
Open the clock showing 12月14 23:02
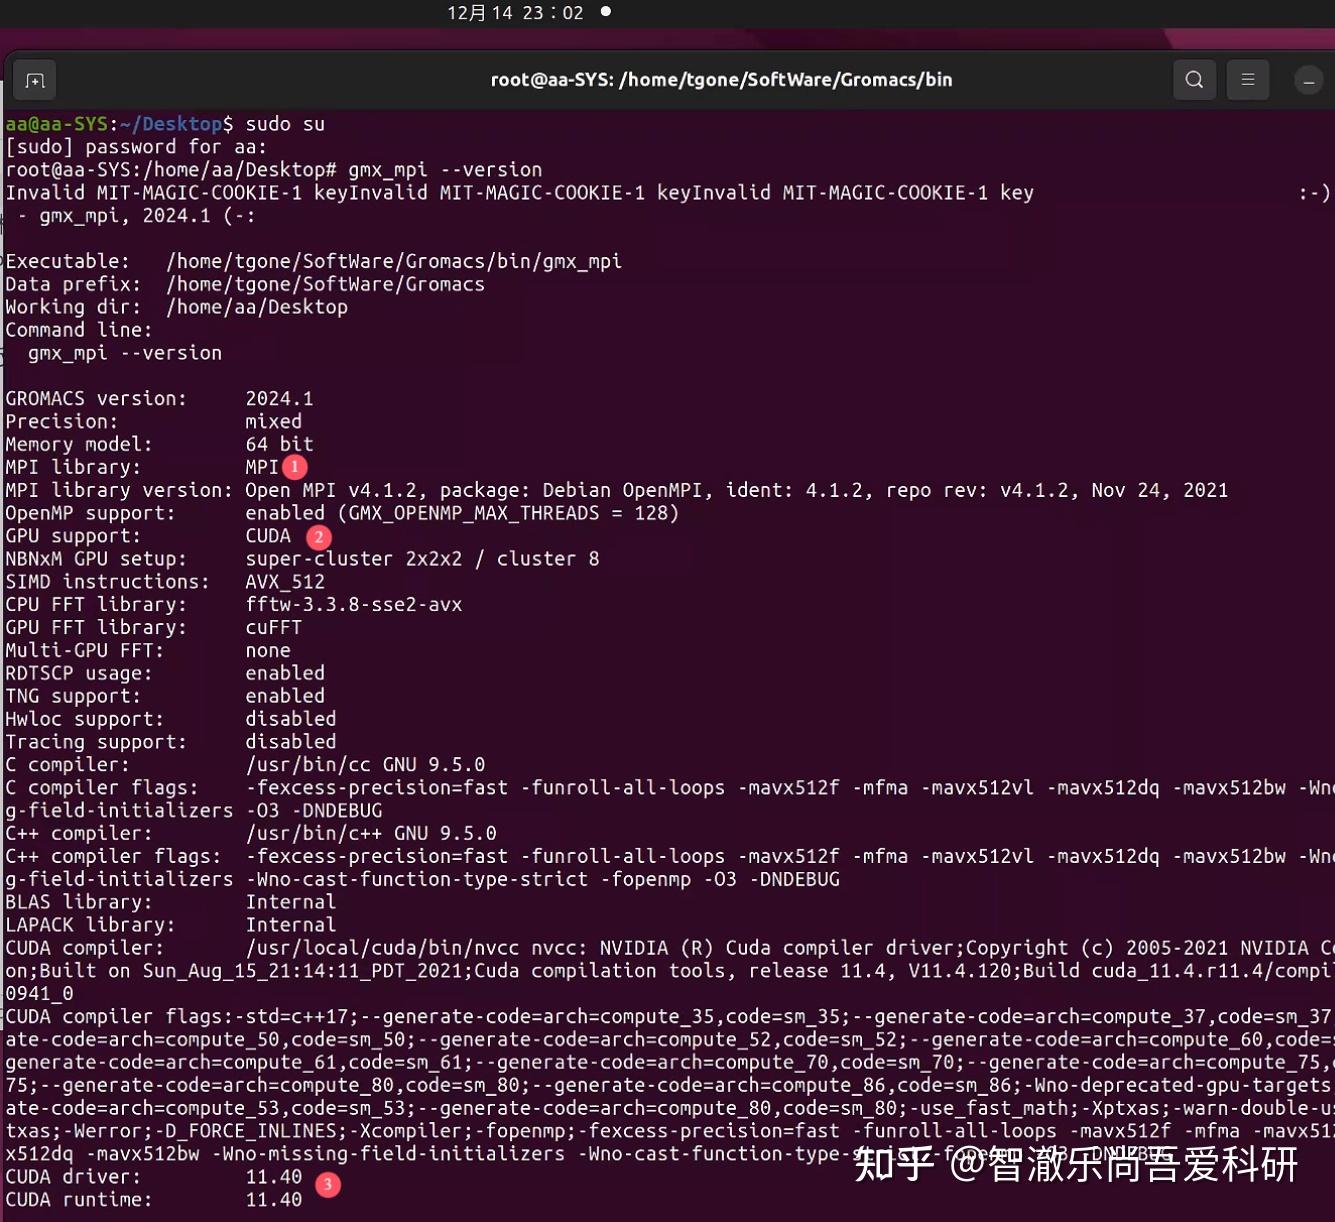[x=515, y=13]
